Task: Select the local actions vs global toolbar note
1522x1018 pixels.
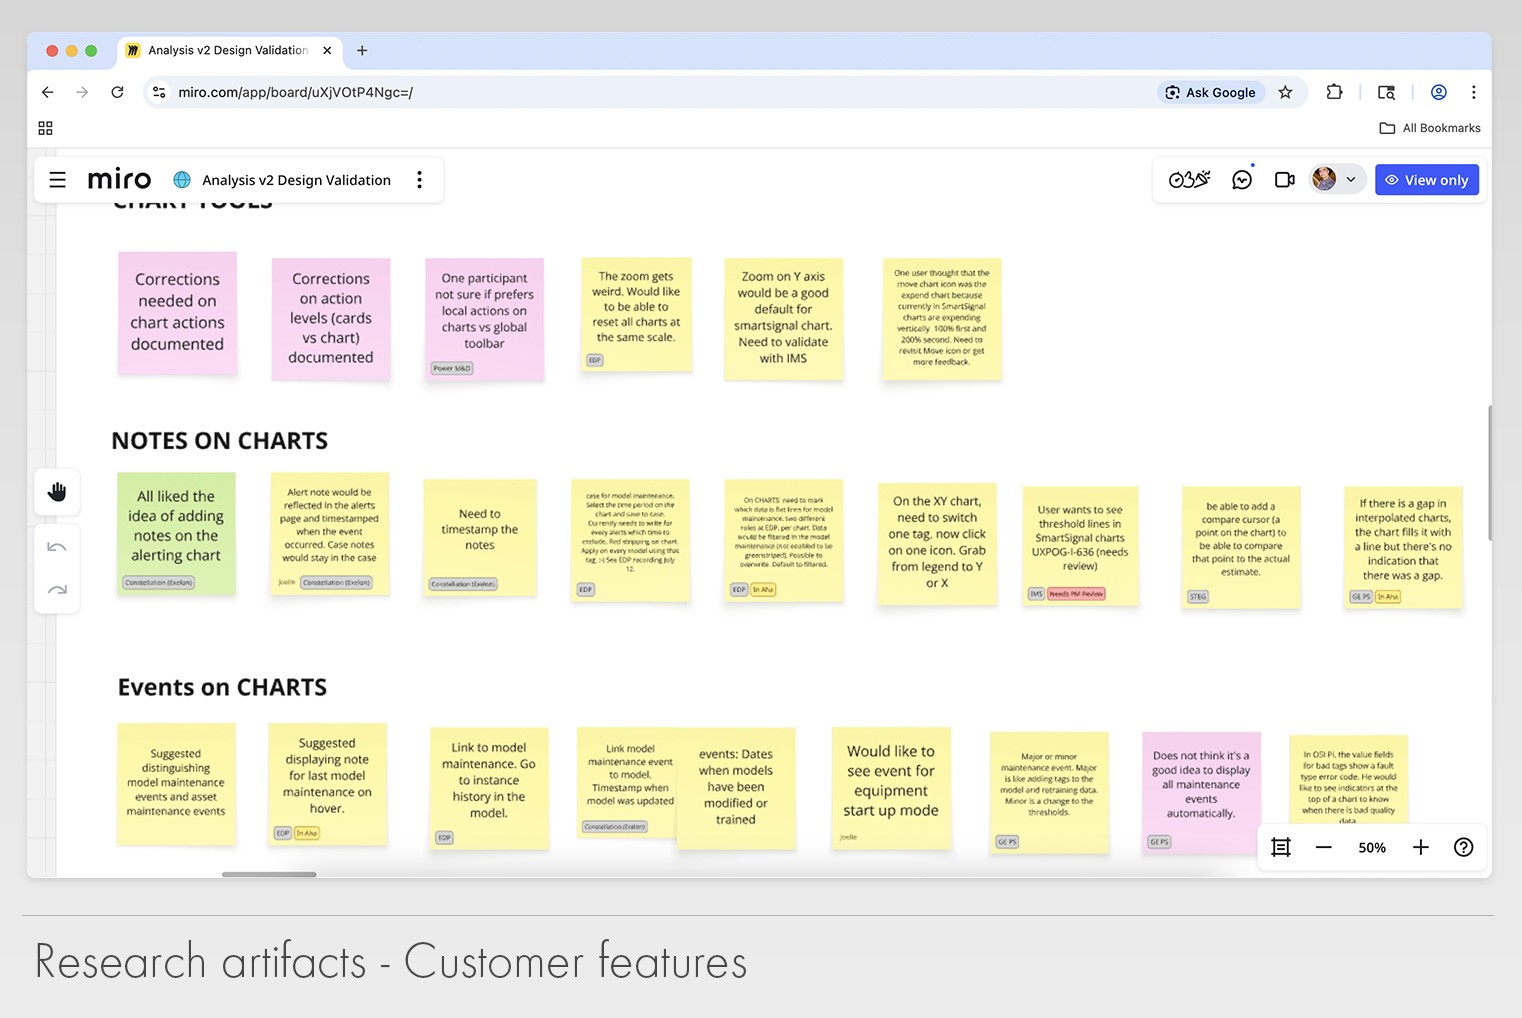Action: [x=484, y=319]
